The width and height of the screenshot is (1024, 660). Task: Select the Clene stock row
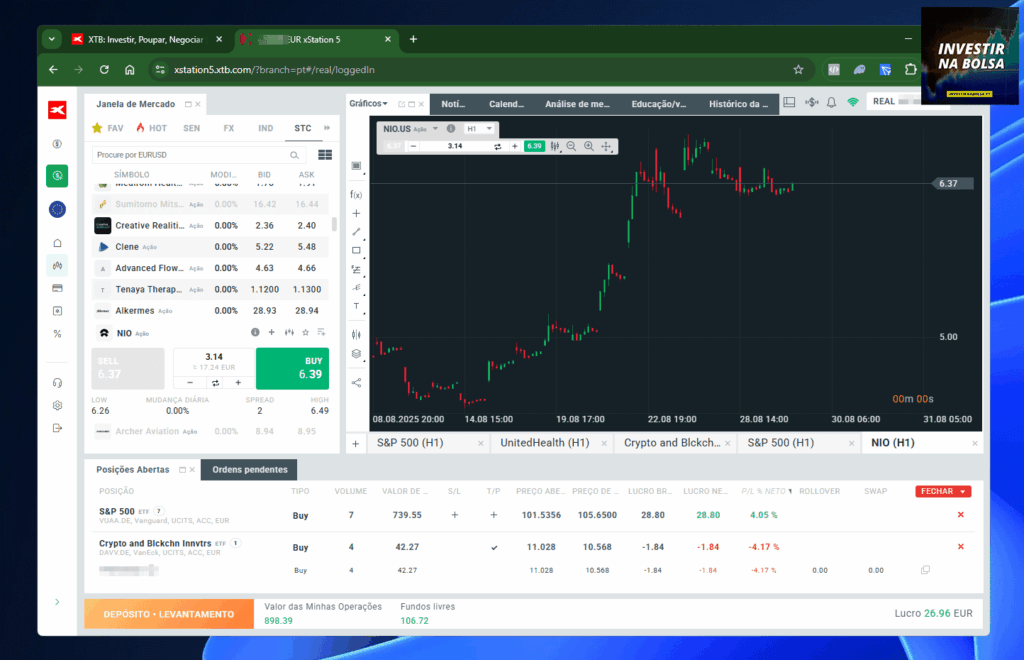pos(211,247)
